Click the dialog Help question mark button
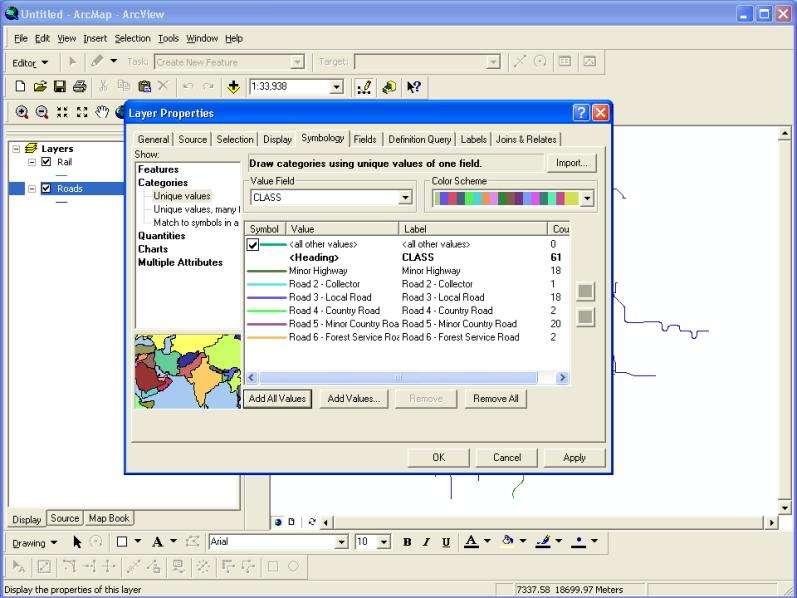This screenshot has width=797, height=598. pos(581,112)
